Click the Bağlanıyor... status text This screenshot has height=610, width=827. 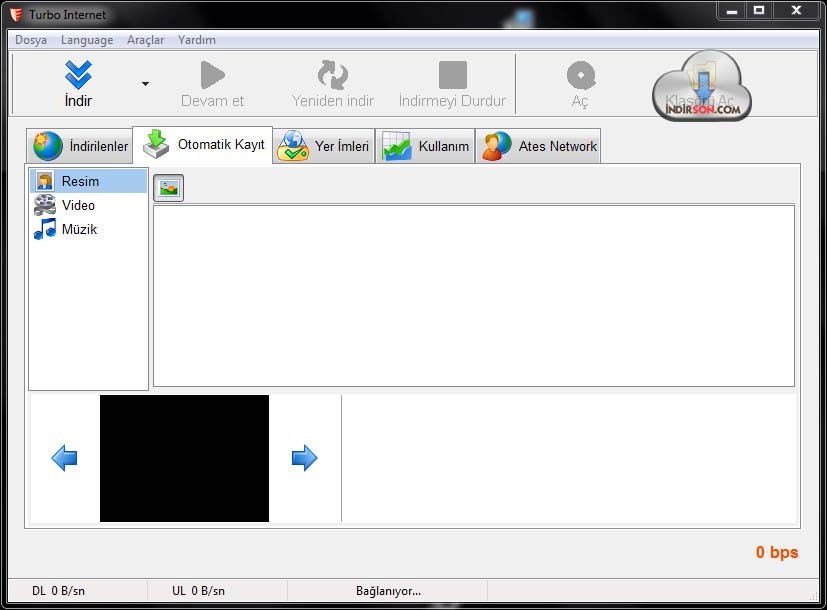[x=388, y=591]
